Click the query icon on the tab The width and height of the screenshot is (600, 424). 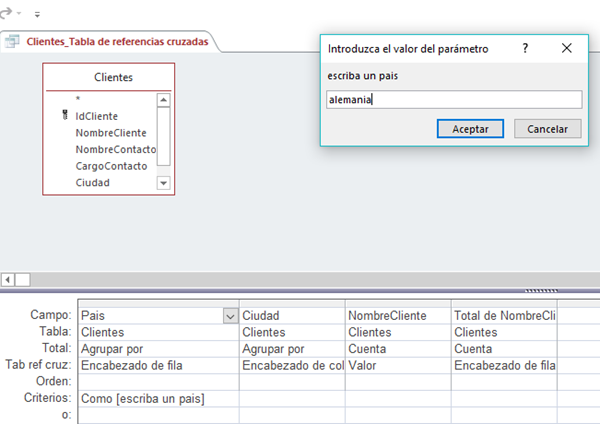pyautogui.click(x=13, y=41)
